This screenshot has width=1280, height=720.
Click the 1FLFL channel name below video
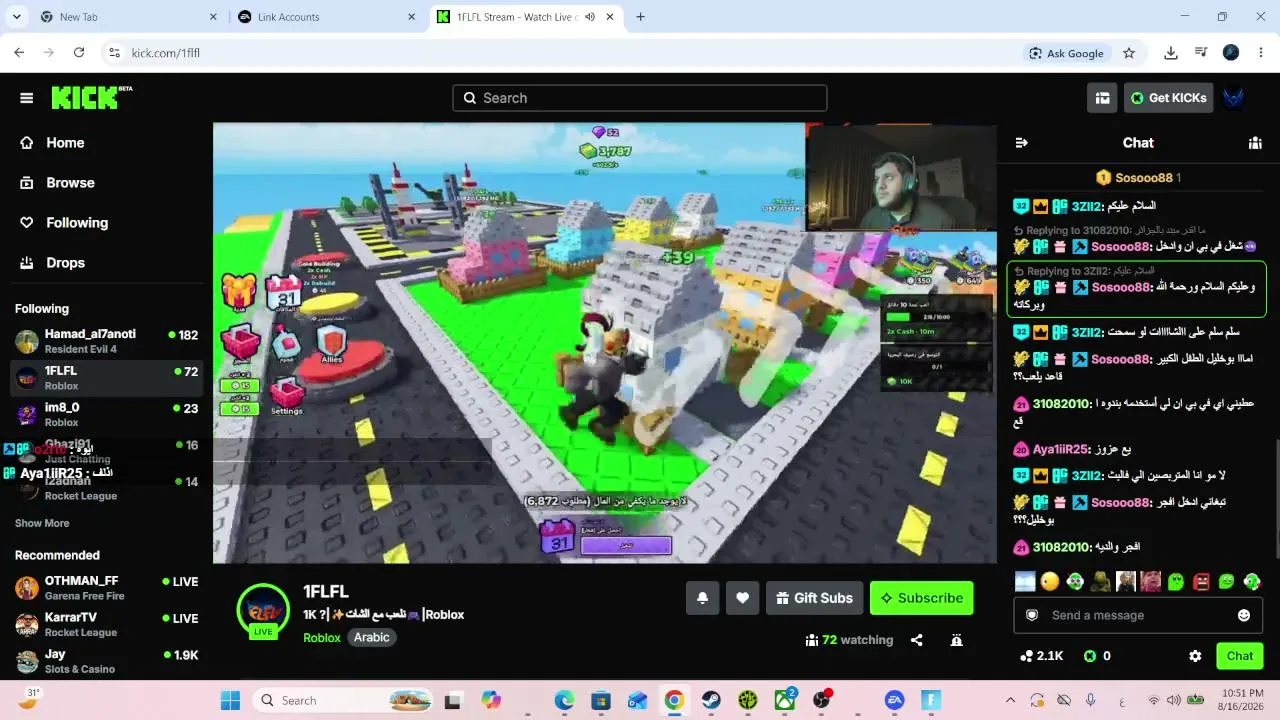click(326, 592)
